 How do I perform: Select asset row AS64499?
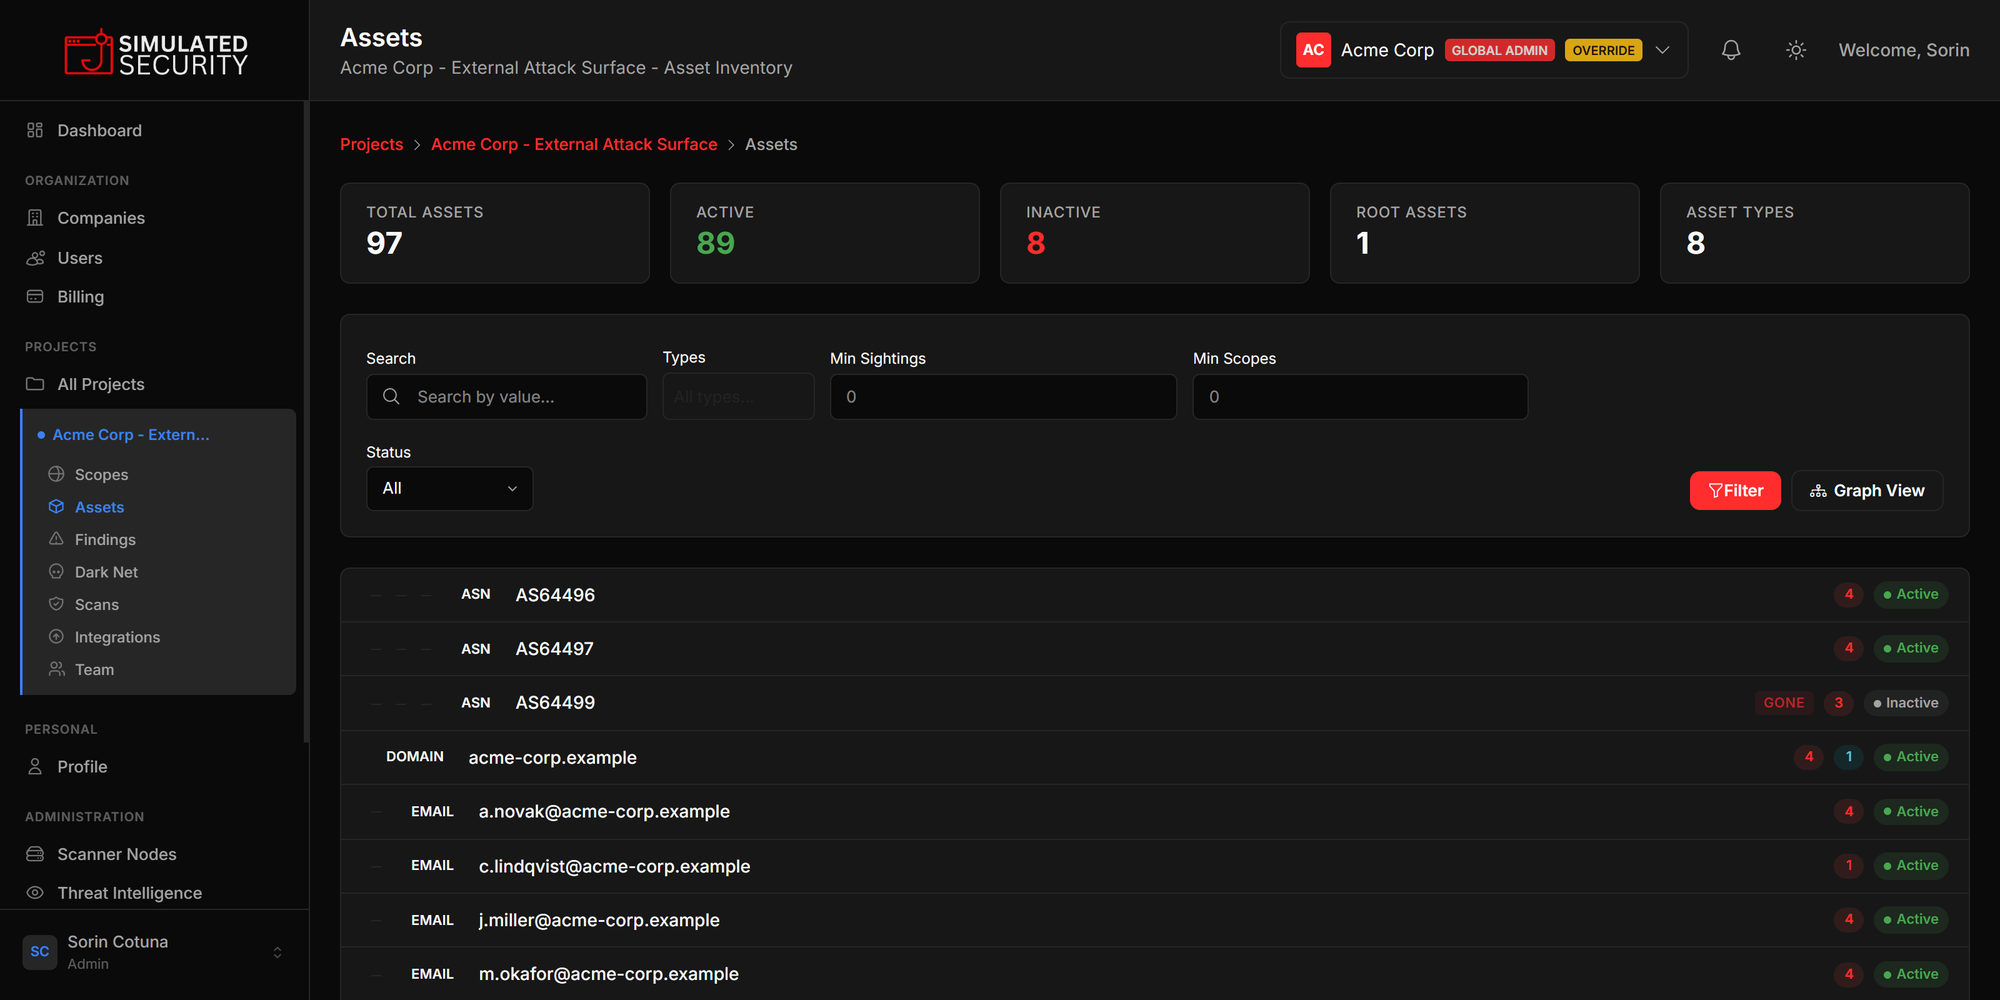1155,703
